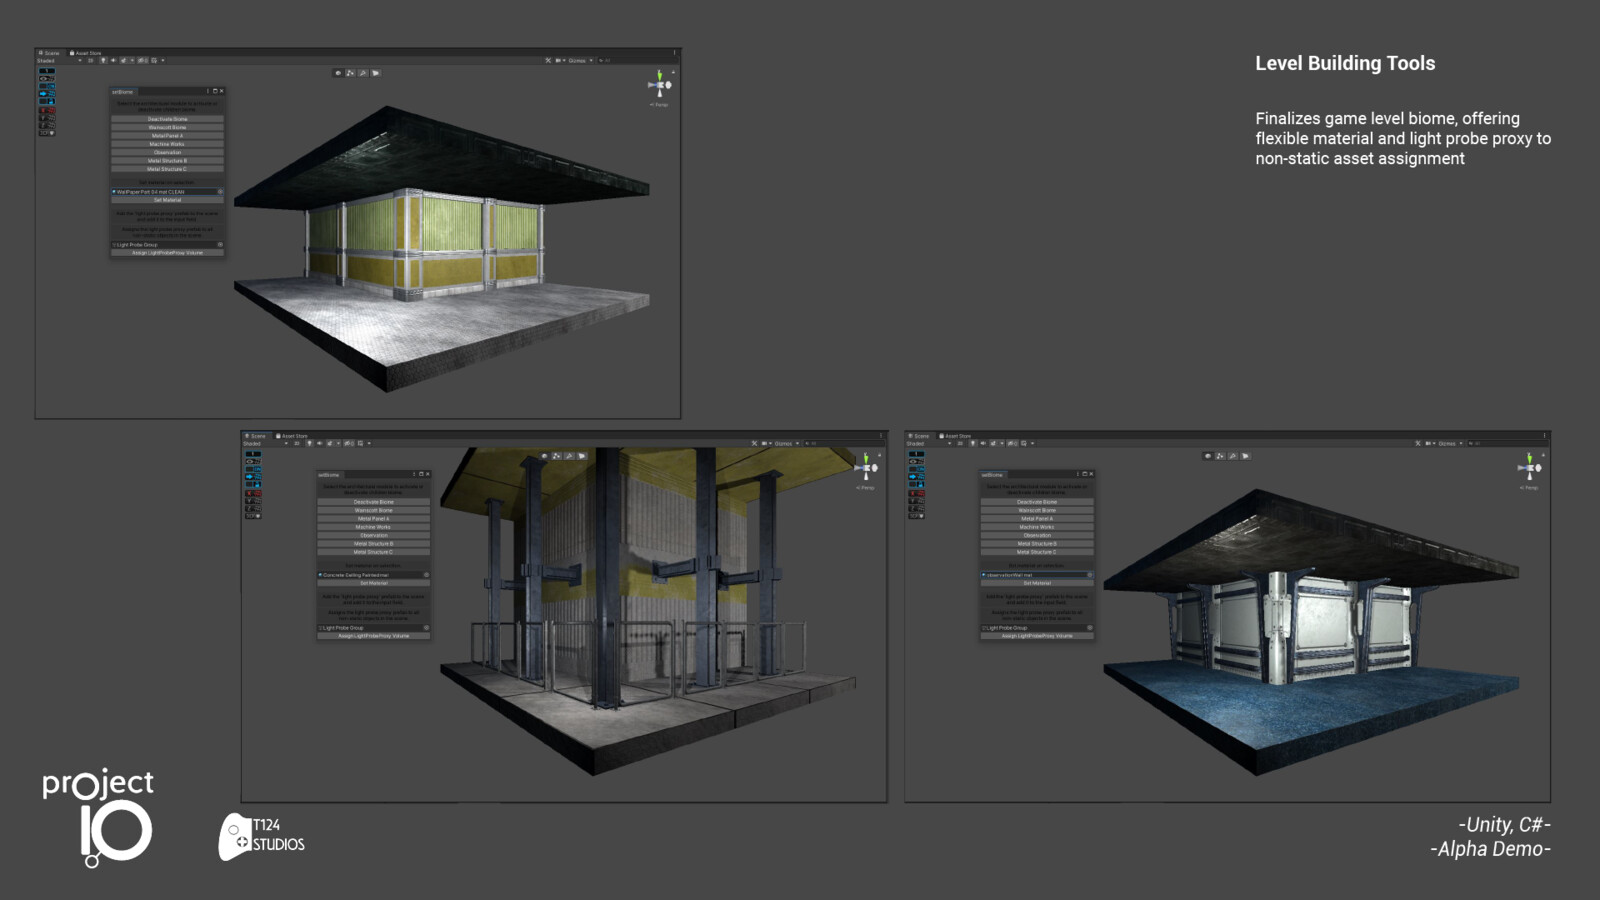Viewport: 1600px width, 900px height.
Task: Open effects dropdown arrow in yellow-wall editor toolbar
Action: (x=132, y=60)
